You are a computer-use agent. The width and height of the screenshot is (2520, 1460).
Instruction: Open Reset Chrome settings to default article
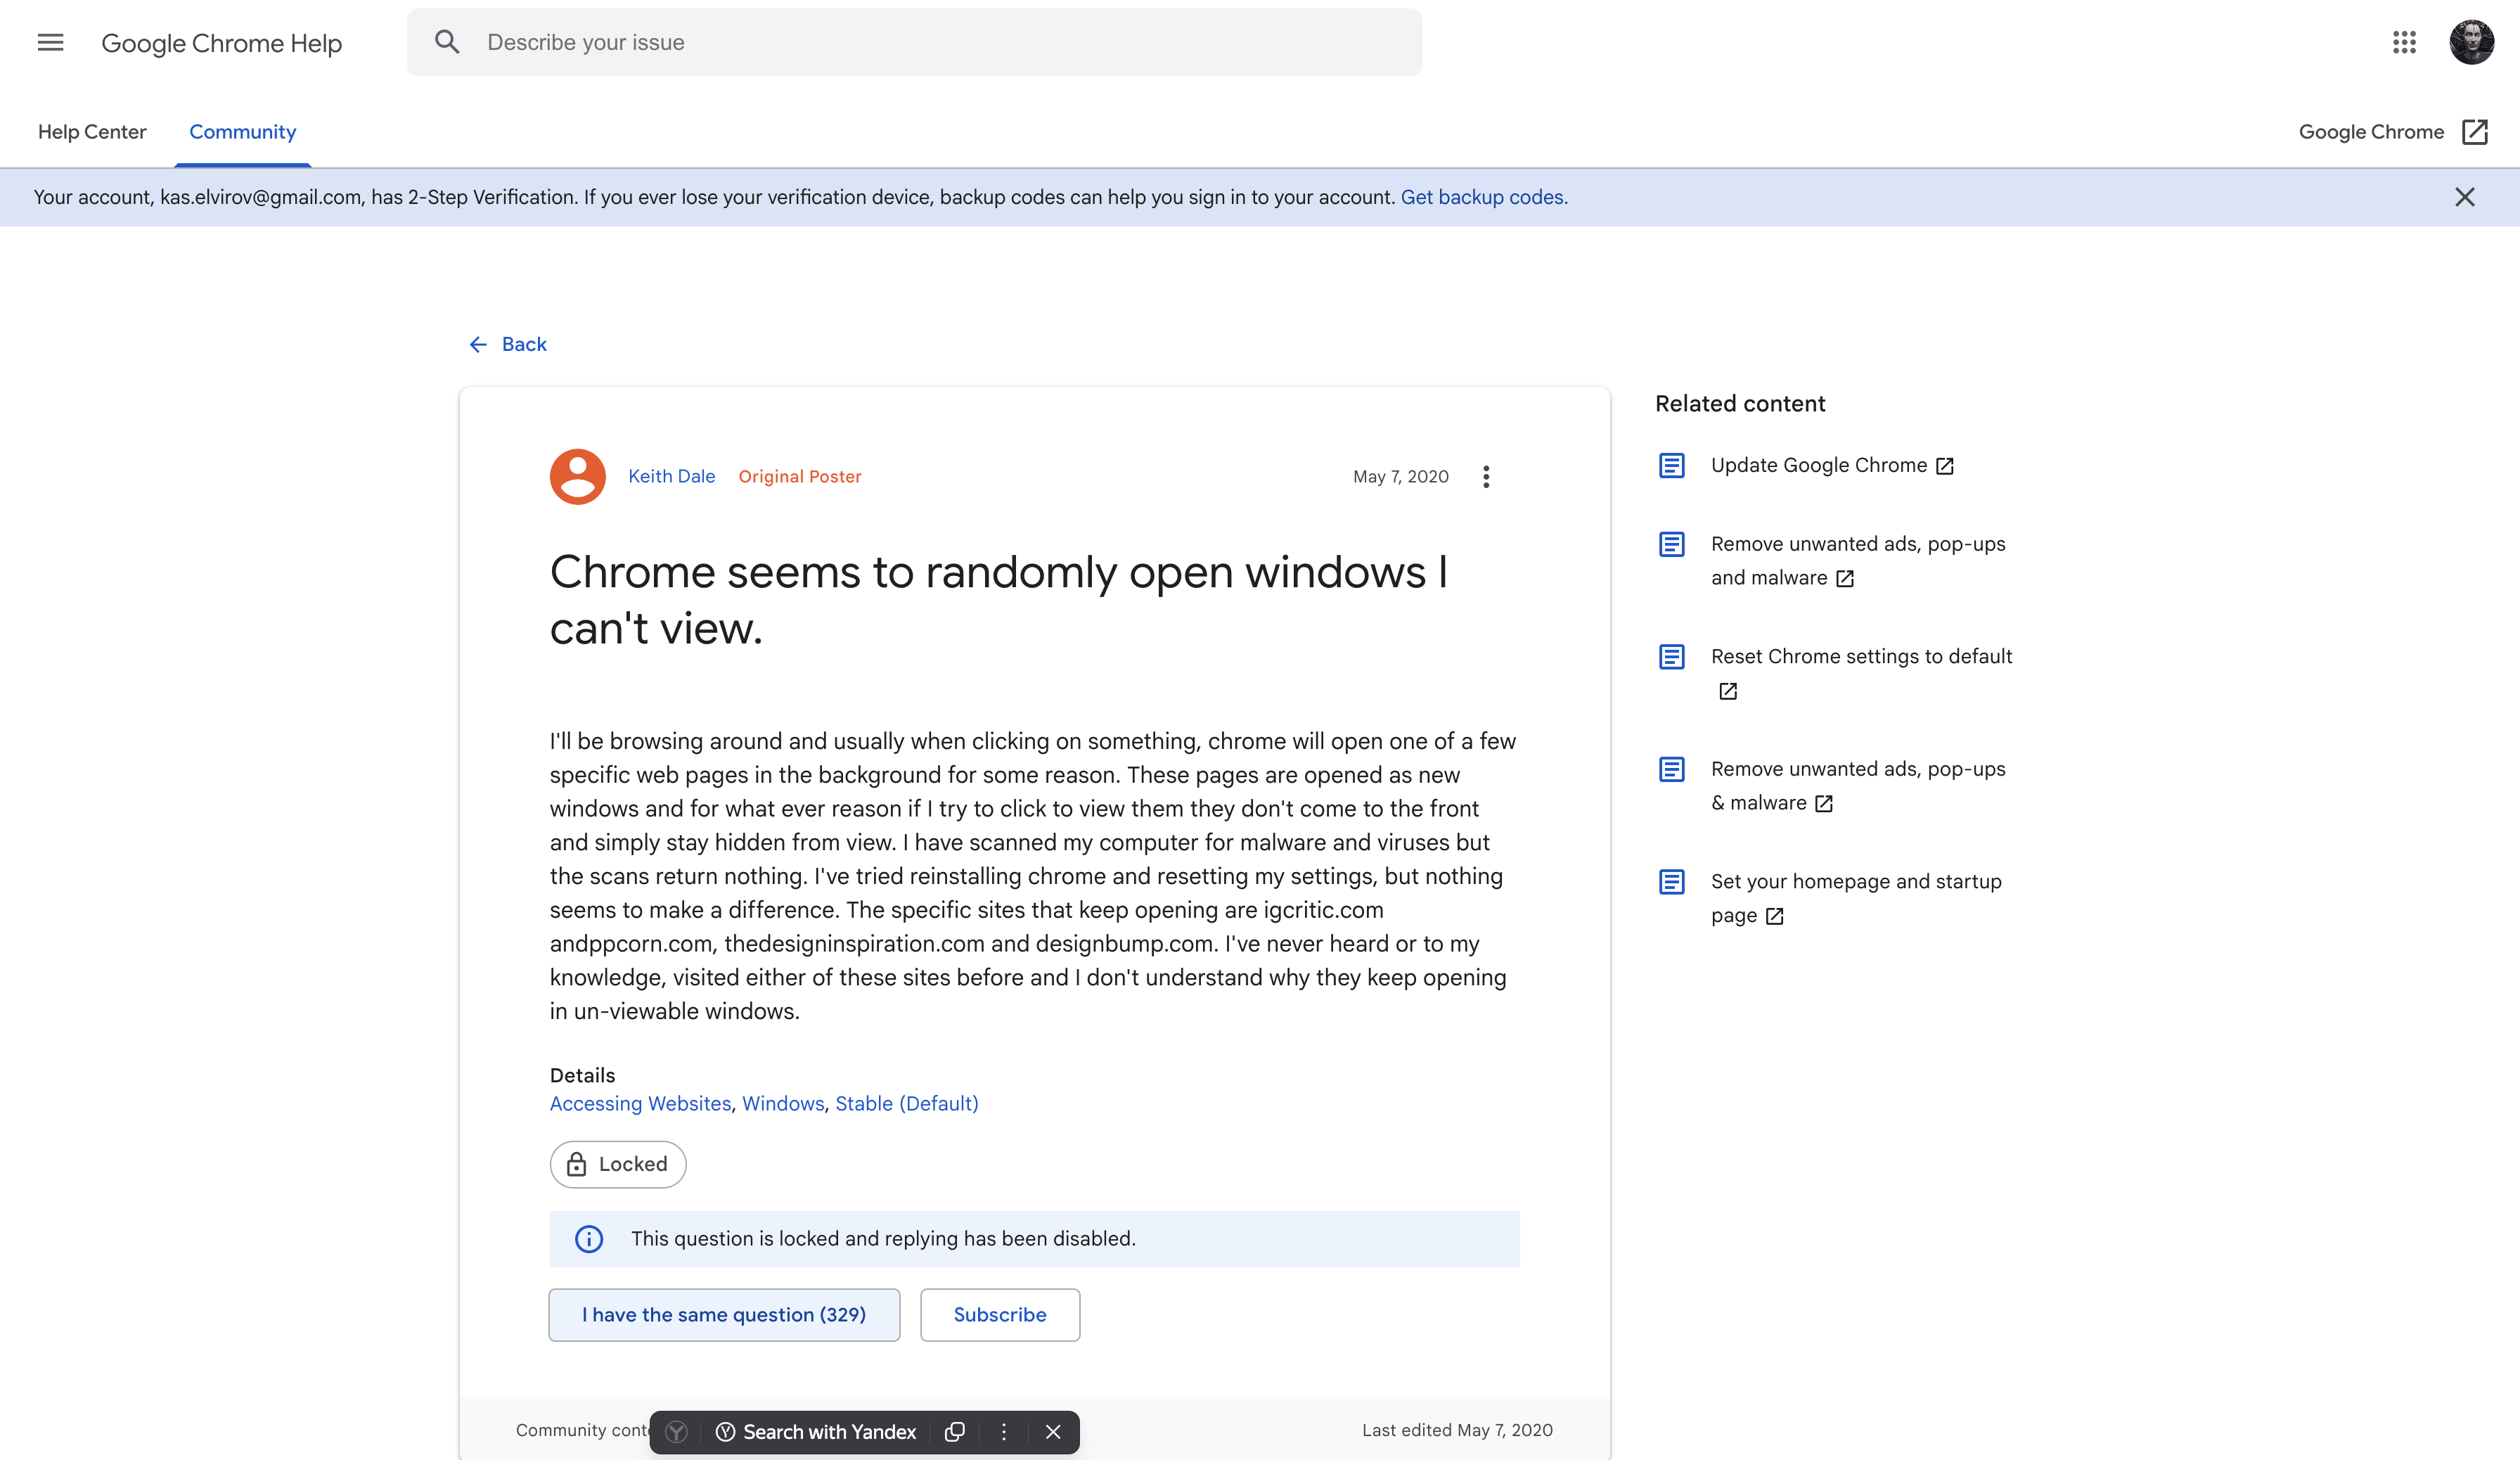[1860, 657]
